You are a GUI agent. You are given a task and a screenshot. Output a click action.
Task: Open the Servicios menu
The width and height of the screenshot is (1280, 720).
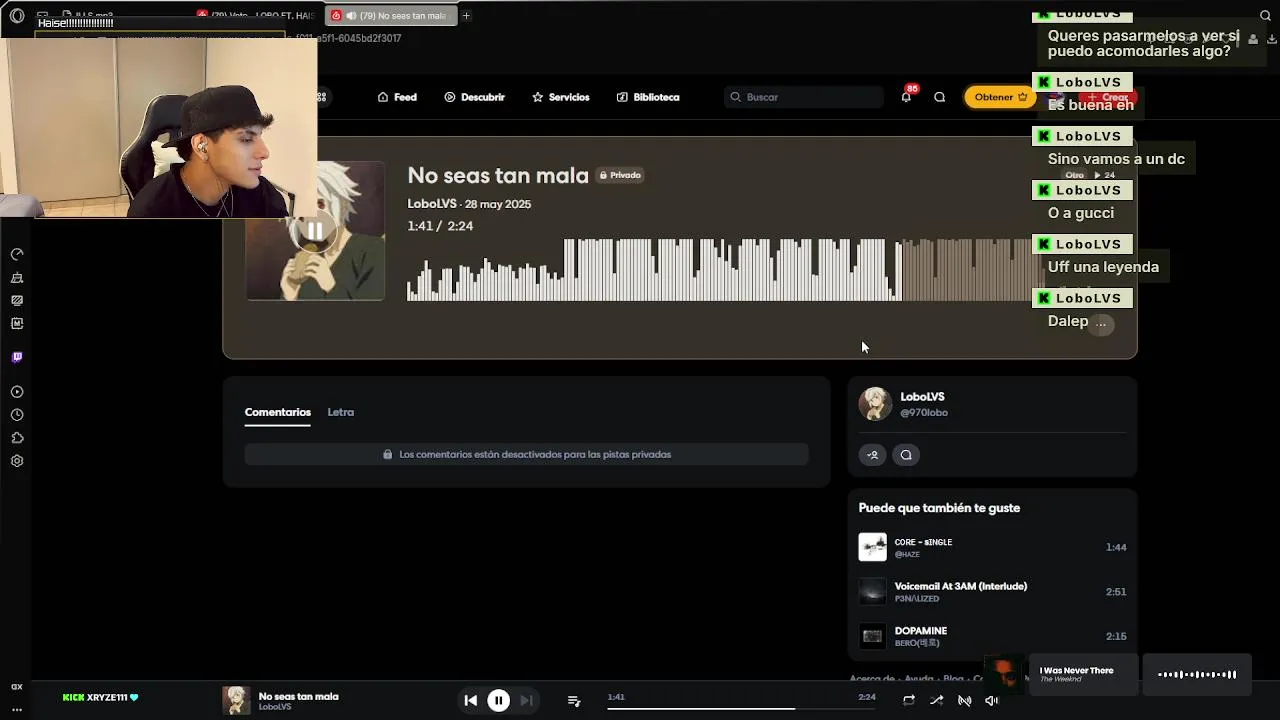[x=560, y=97]
